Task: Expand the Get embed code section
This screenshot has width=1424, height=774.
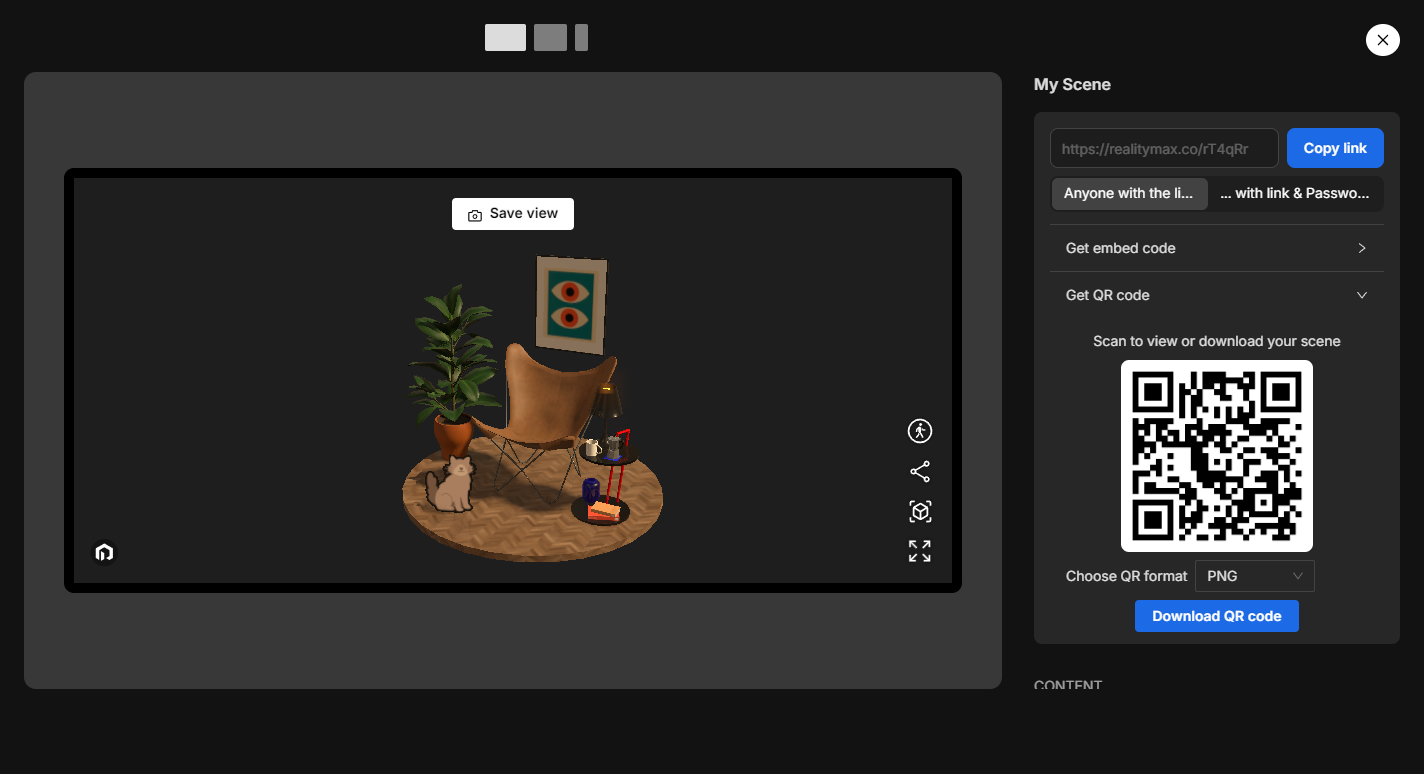Action: (x=1217, y=248)
